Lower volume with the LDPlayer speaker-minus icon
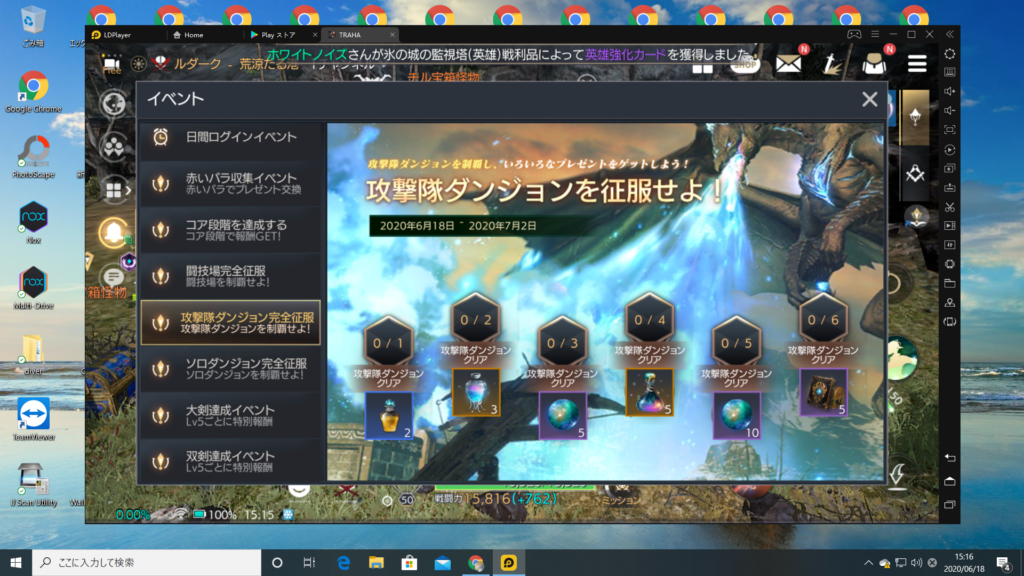1024x576 pixels. 950,110
